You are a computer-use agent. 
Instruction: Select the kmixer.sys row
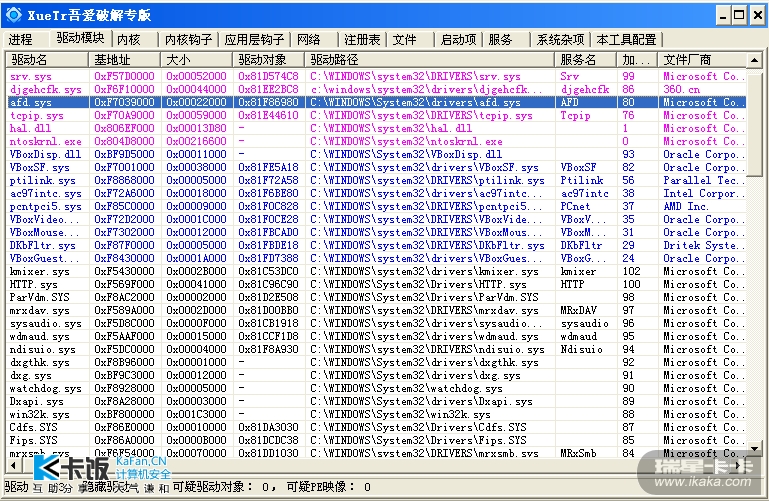click(376, 272)
